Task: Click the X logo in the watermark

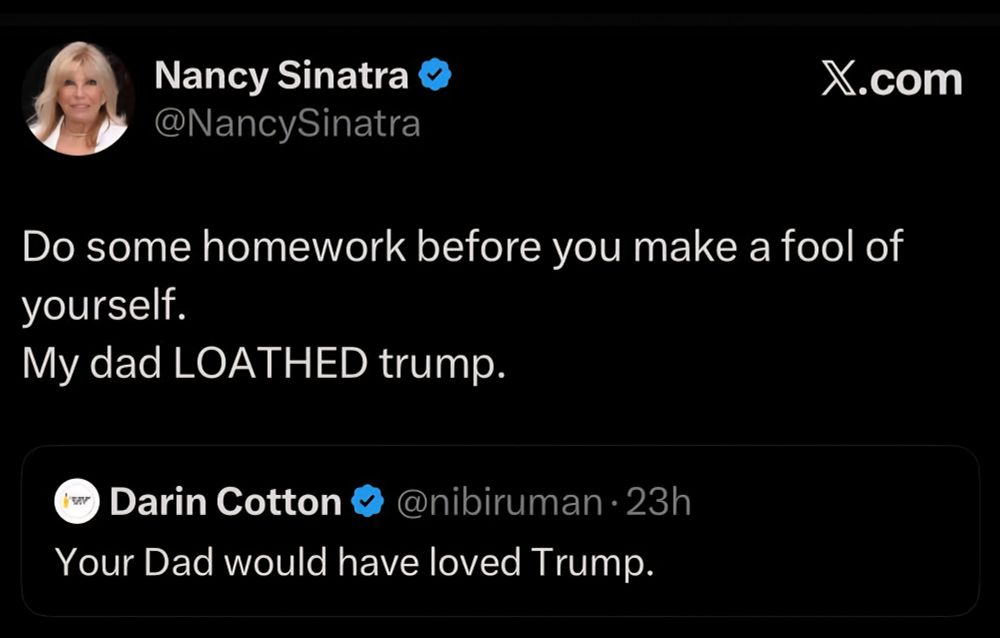Action: pyautogui.click(x=839, y=79)
